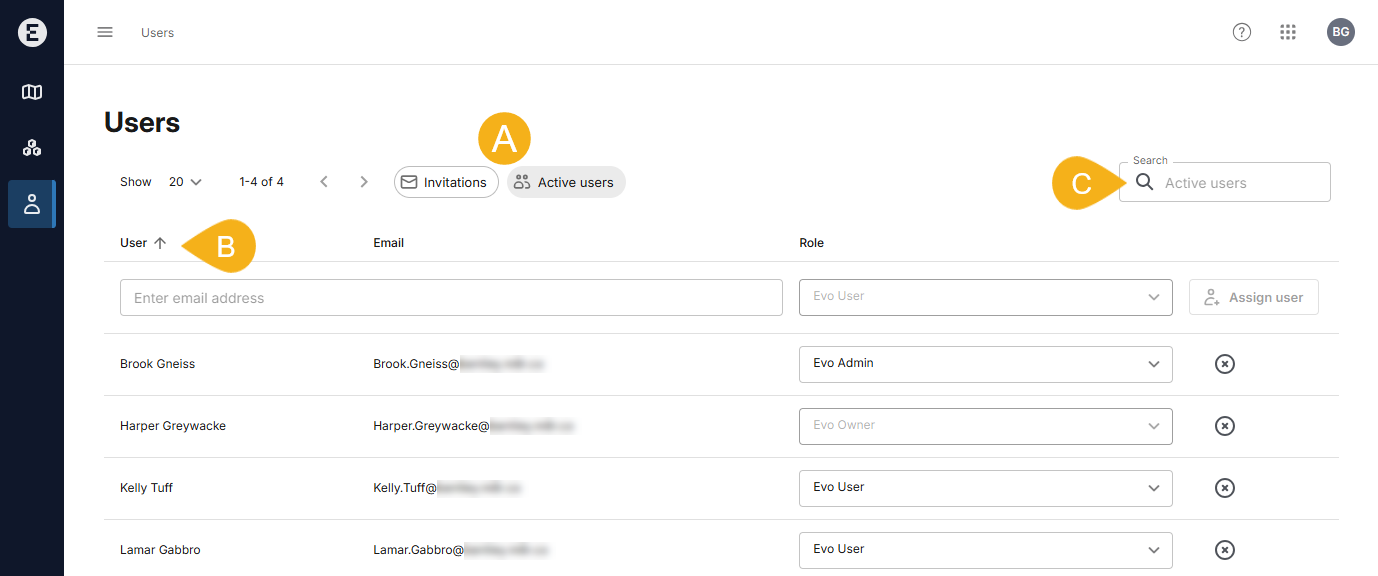Image resolution: width=1378 pixels, height=576 pixels.
Task: Open the workspaces cubes icon in sidebar
Action: coord(32,148)
